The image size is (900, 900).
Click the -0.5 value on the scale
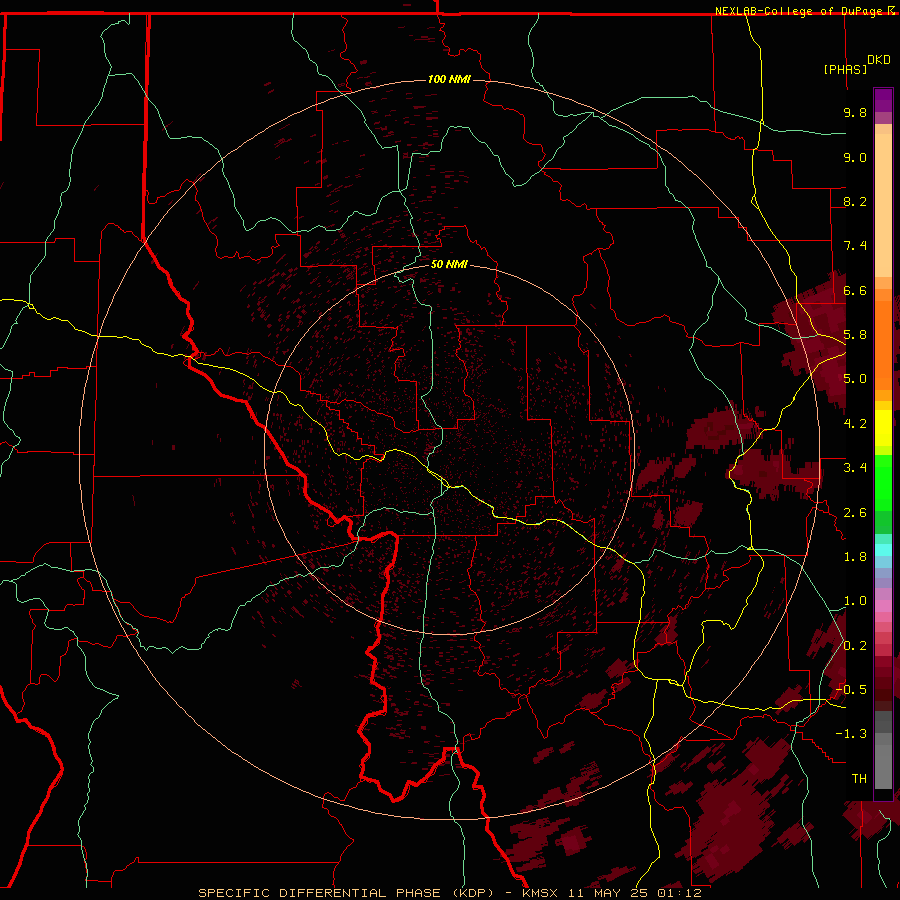point(852,690)
